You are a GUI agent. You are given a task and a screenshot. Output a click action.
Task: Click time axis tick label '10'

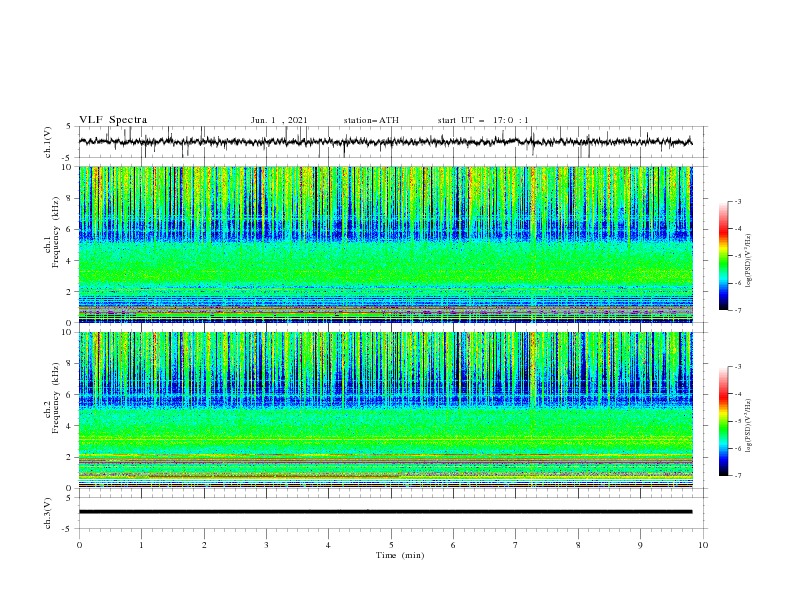tap(703, 545)
